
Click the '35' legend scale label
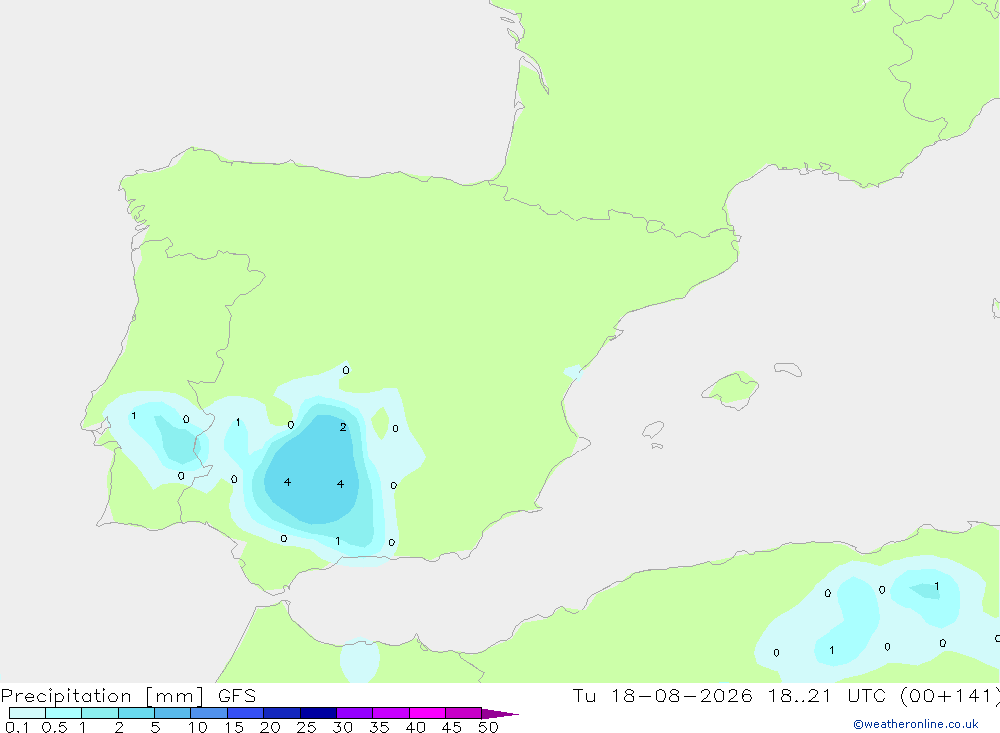click(379, 727)
